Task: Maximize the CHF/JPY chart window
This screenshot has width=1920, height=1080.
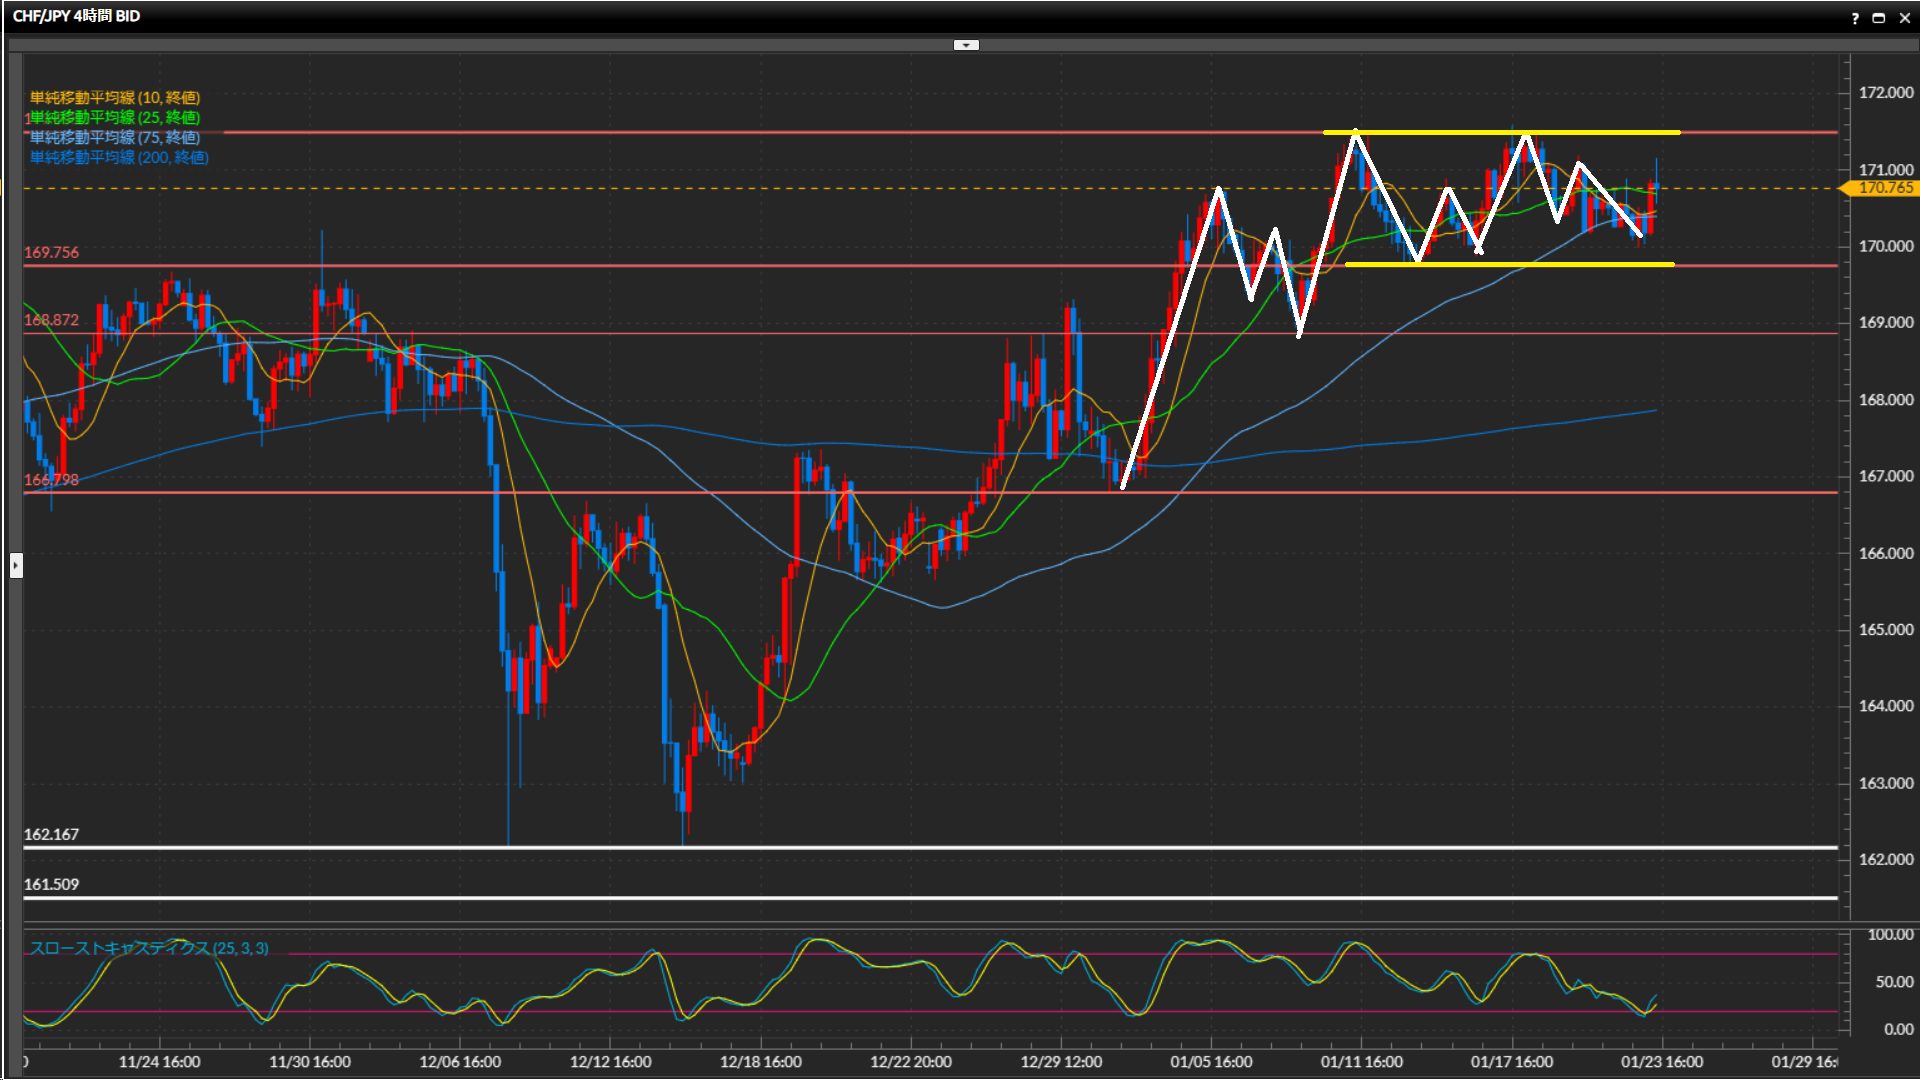Action: 1878,18
